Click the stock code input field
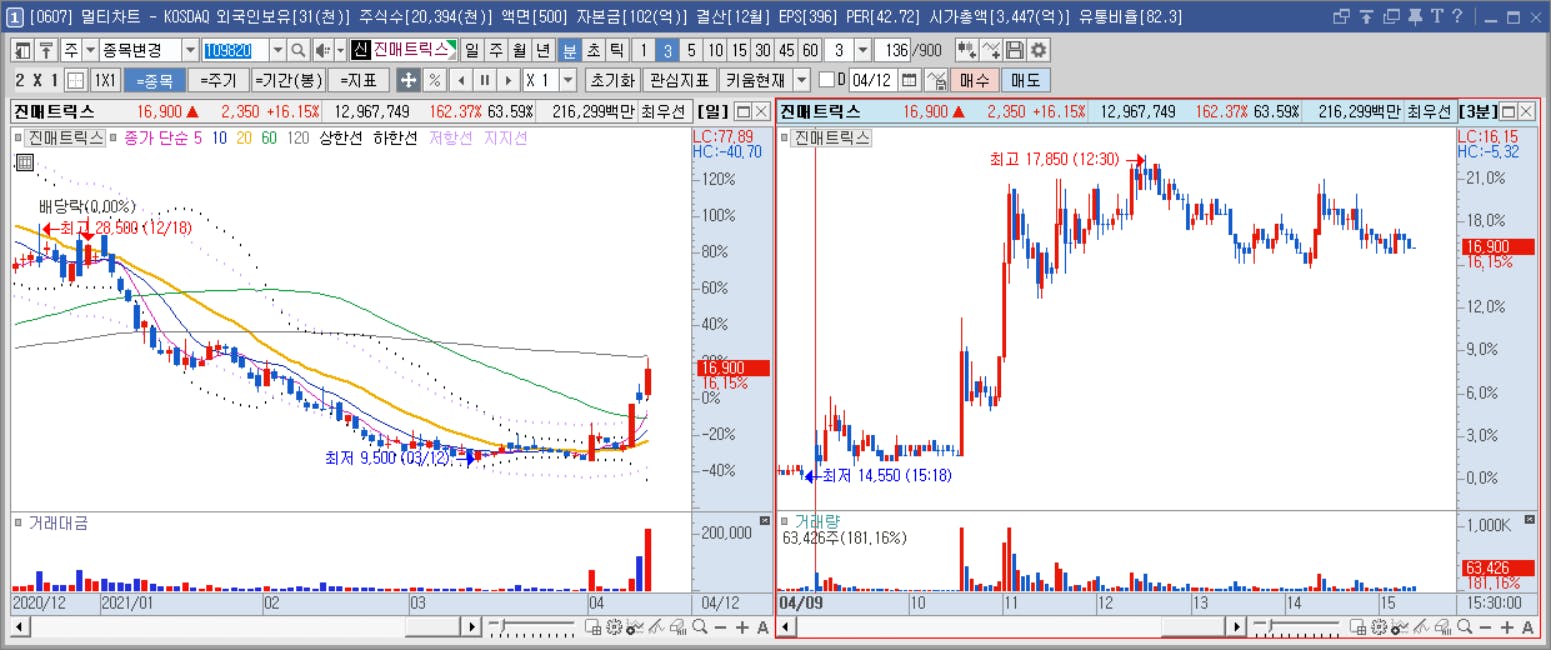1551x650 pixels. pyautogui.click(x=236, y=50)
